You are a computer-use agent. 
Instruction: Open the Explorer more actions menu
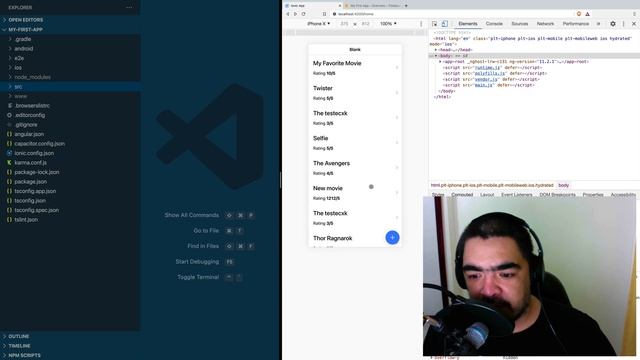click(x=129, y=7)
